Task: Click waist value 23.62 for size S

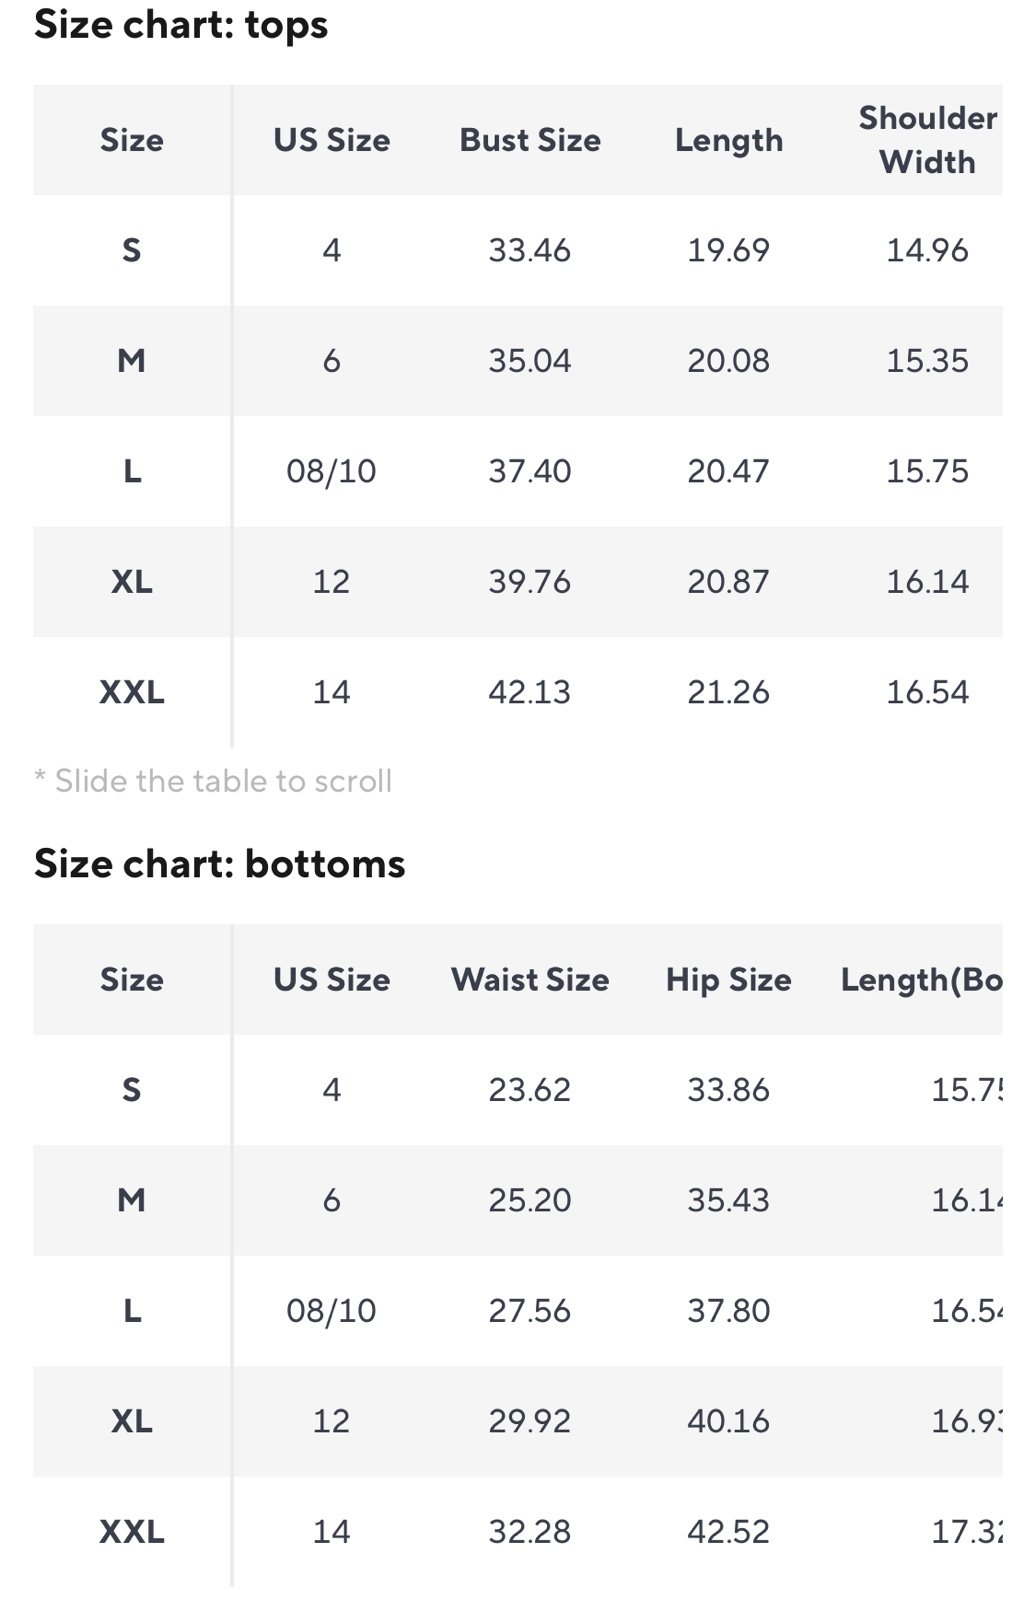Action: coord(530,1090)
